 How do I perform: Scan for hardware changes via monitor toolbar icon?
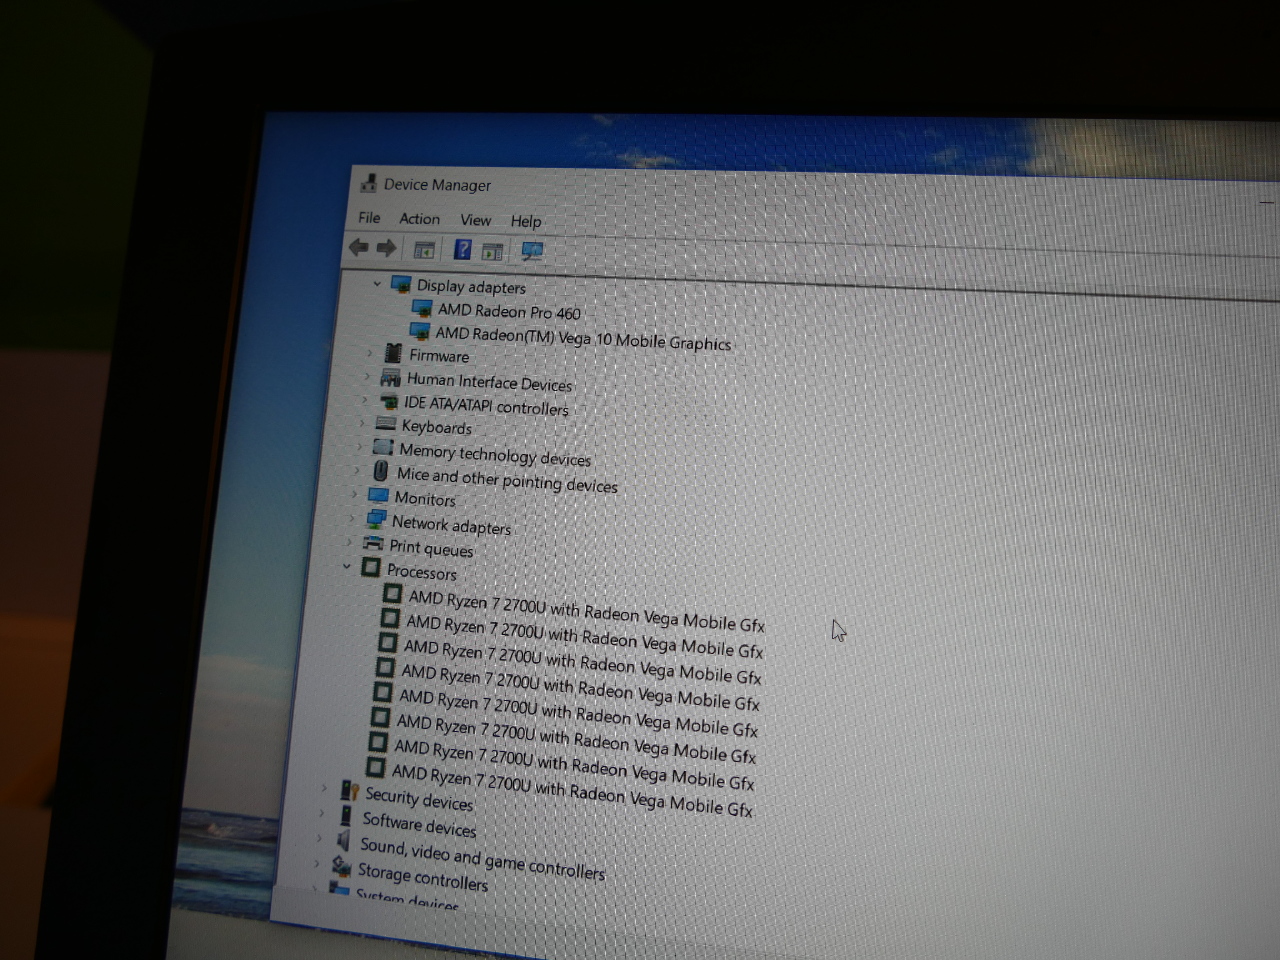click(x=532, y=252)
